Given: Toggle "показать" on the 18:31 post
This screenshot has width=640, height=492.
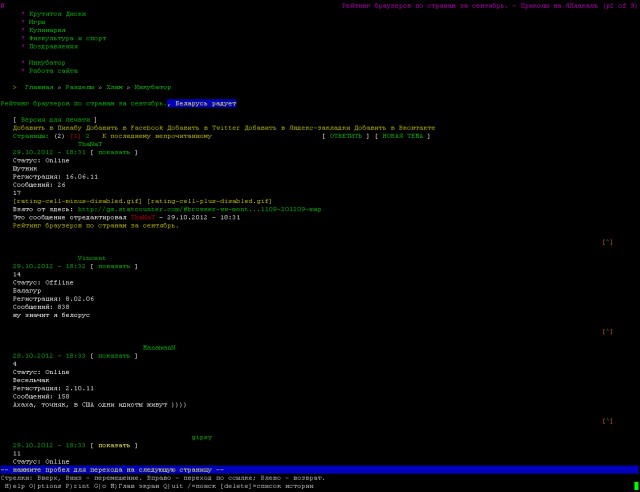Looking at the screenshot, I should 113,152.
